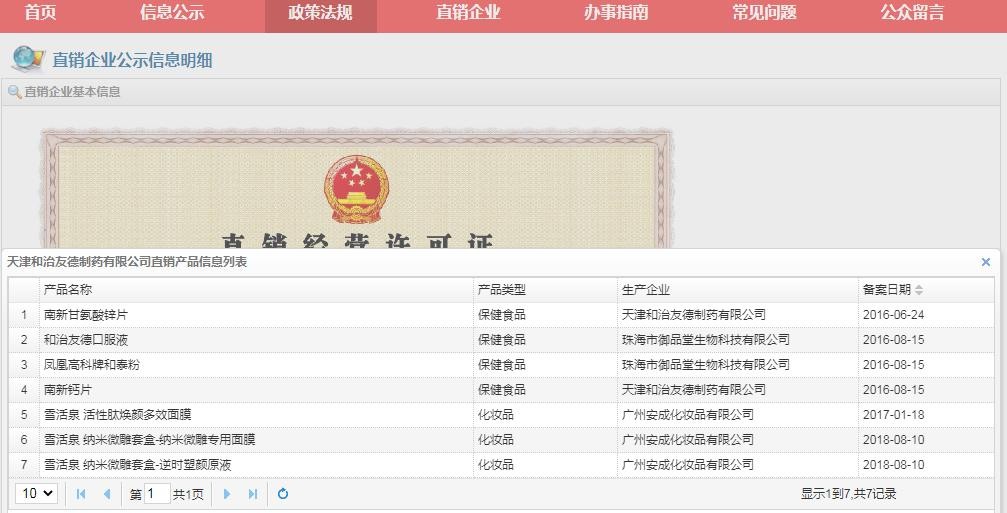Go to 公众留言 page
The width and height of the screenshot is (1007, 513).
click(x=912, y=13)
